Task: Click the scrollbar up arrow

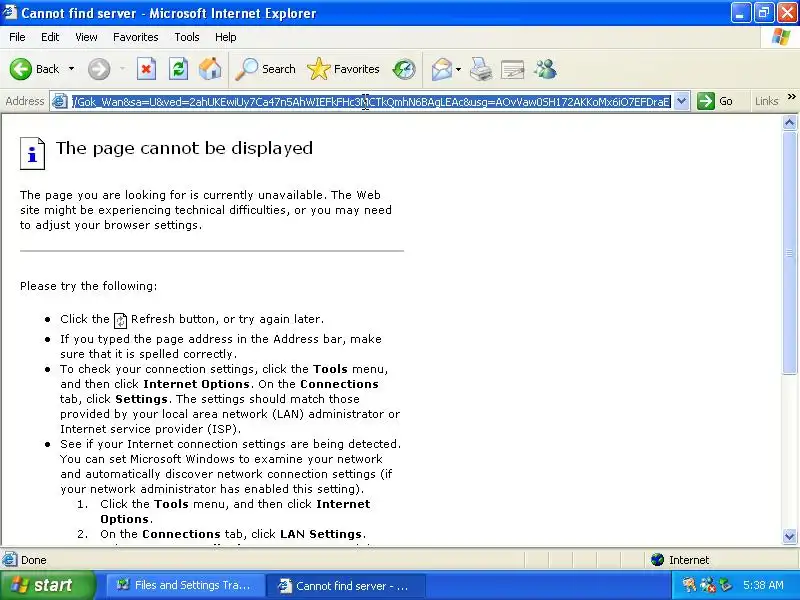Action: click(789, 122)
